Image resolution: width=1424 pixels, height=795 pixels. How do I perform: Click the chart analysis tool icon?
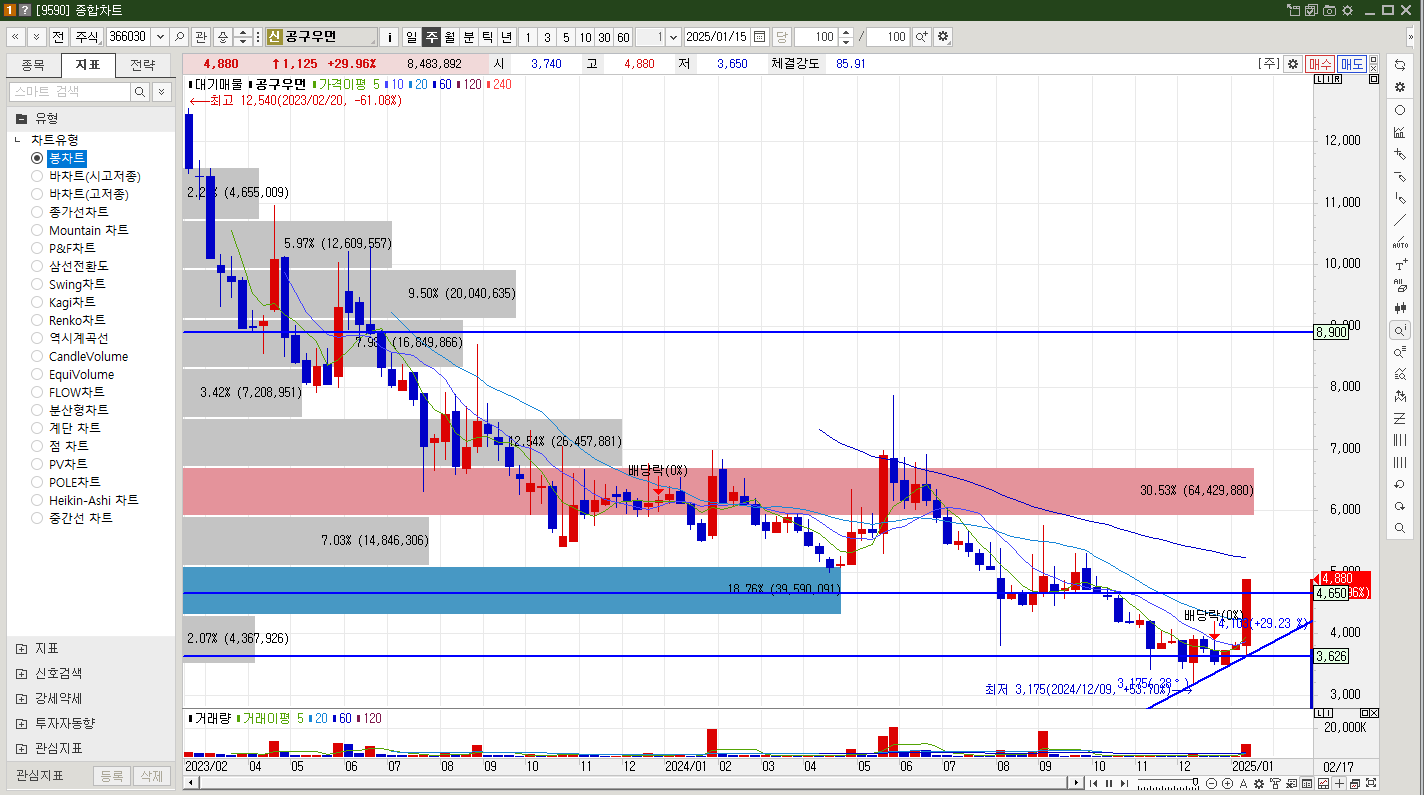[x=1400, y=132]
